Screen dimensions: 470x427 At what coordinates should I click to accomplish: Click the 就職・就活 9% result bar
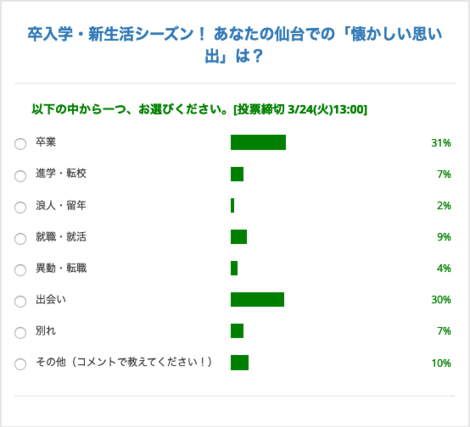pos(239,237)
